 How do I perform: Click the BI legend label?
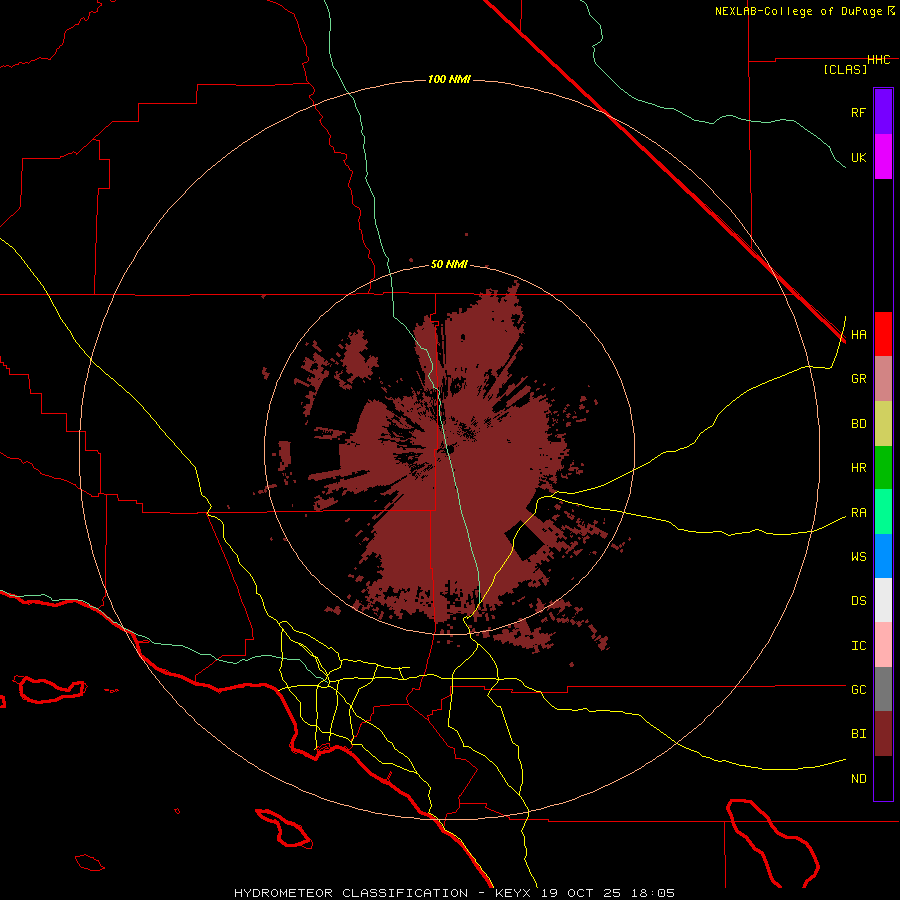(859, 734)
